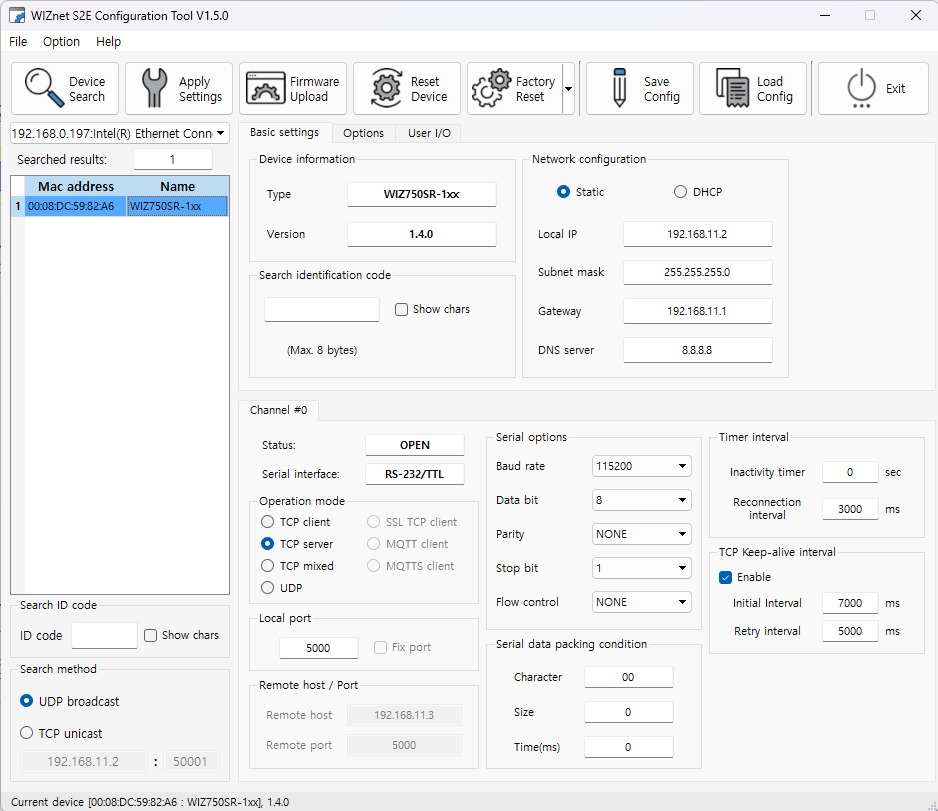Click the Save Config pen icon

pos(620,89)
